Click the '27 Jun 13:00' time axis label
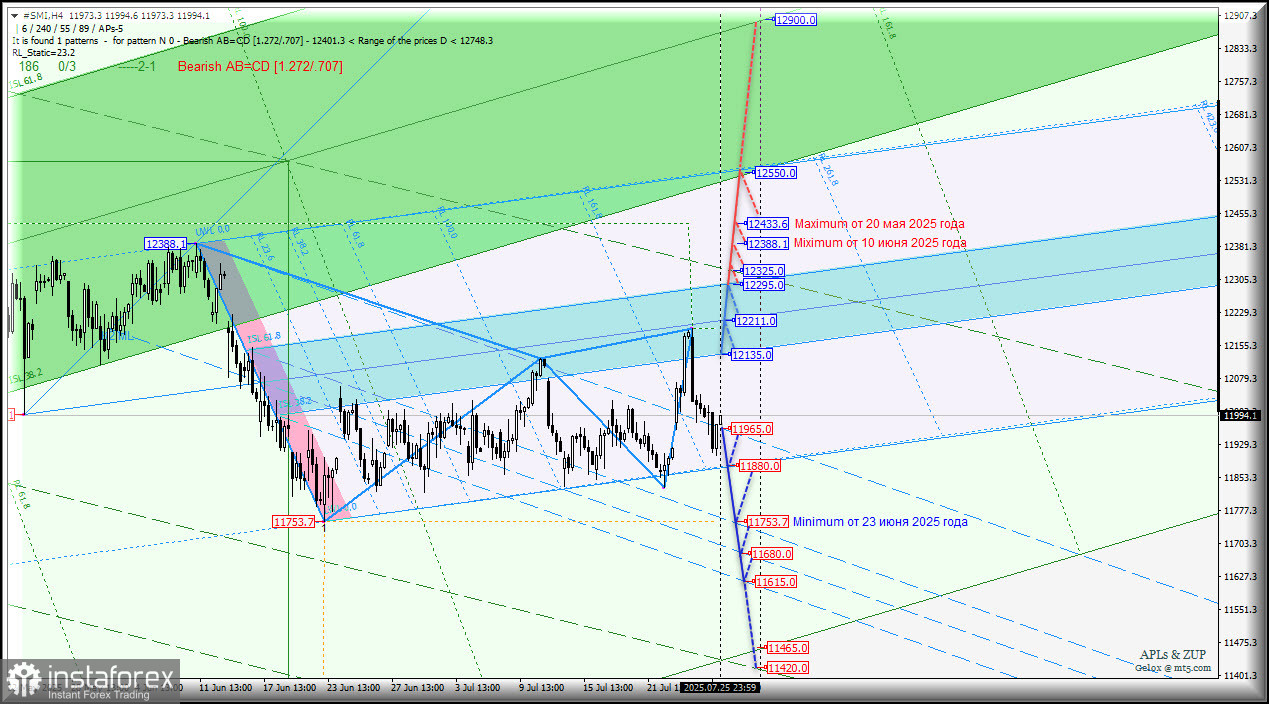Viewport: 1269px width, 704px height. click(417, 688)
